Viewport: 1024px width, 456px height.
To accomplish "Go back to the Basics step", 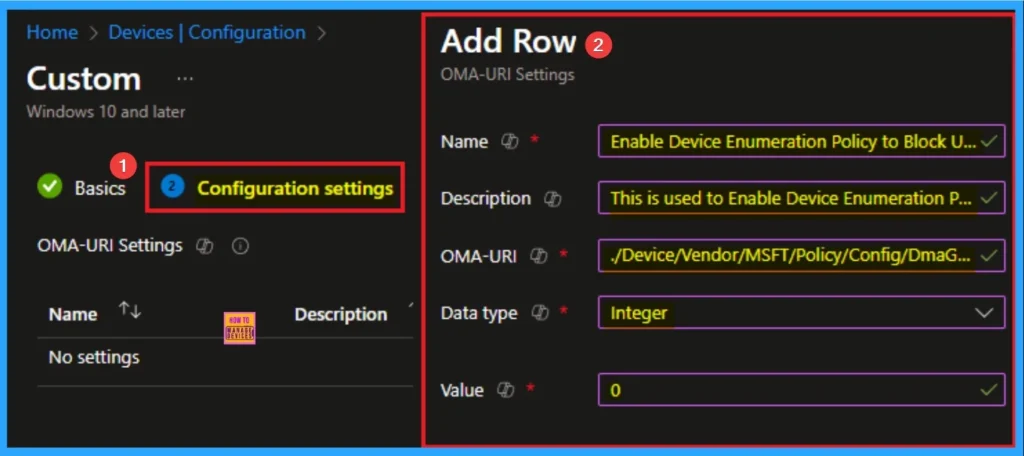I will [99, 187].
